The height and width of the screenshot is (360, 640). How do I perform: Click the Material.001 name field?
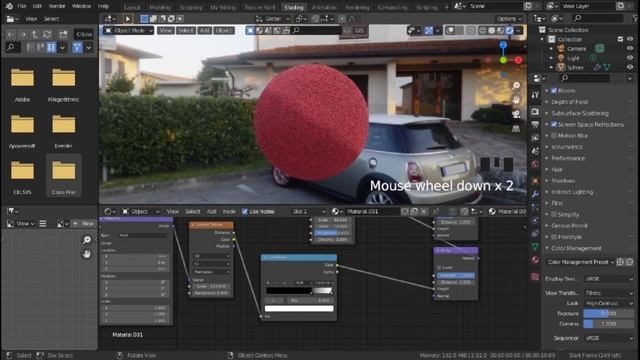(x=372, y=211)
